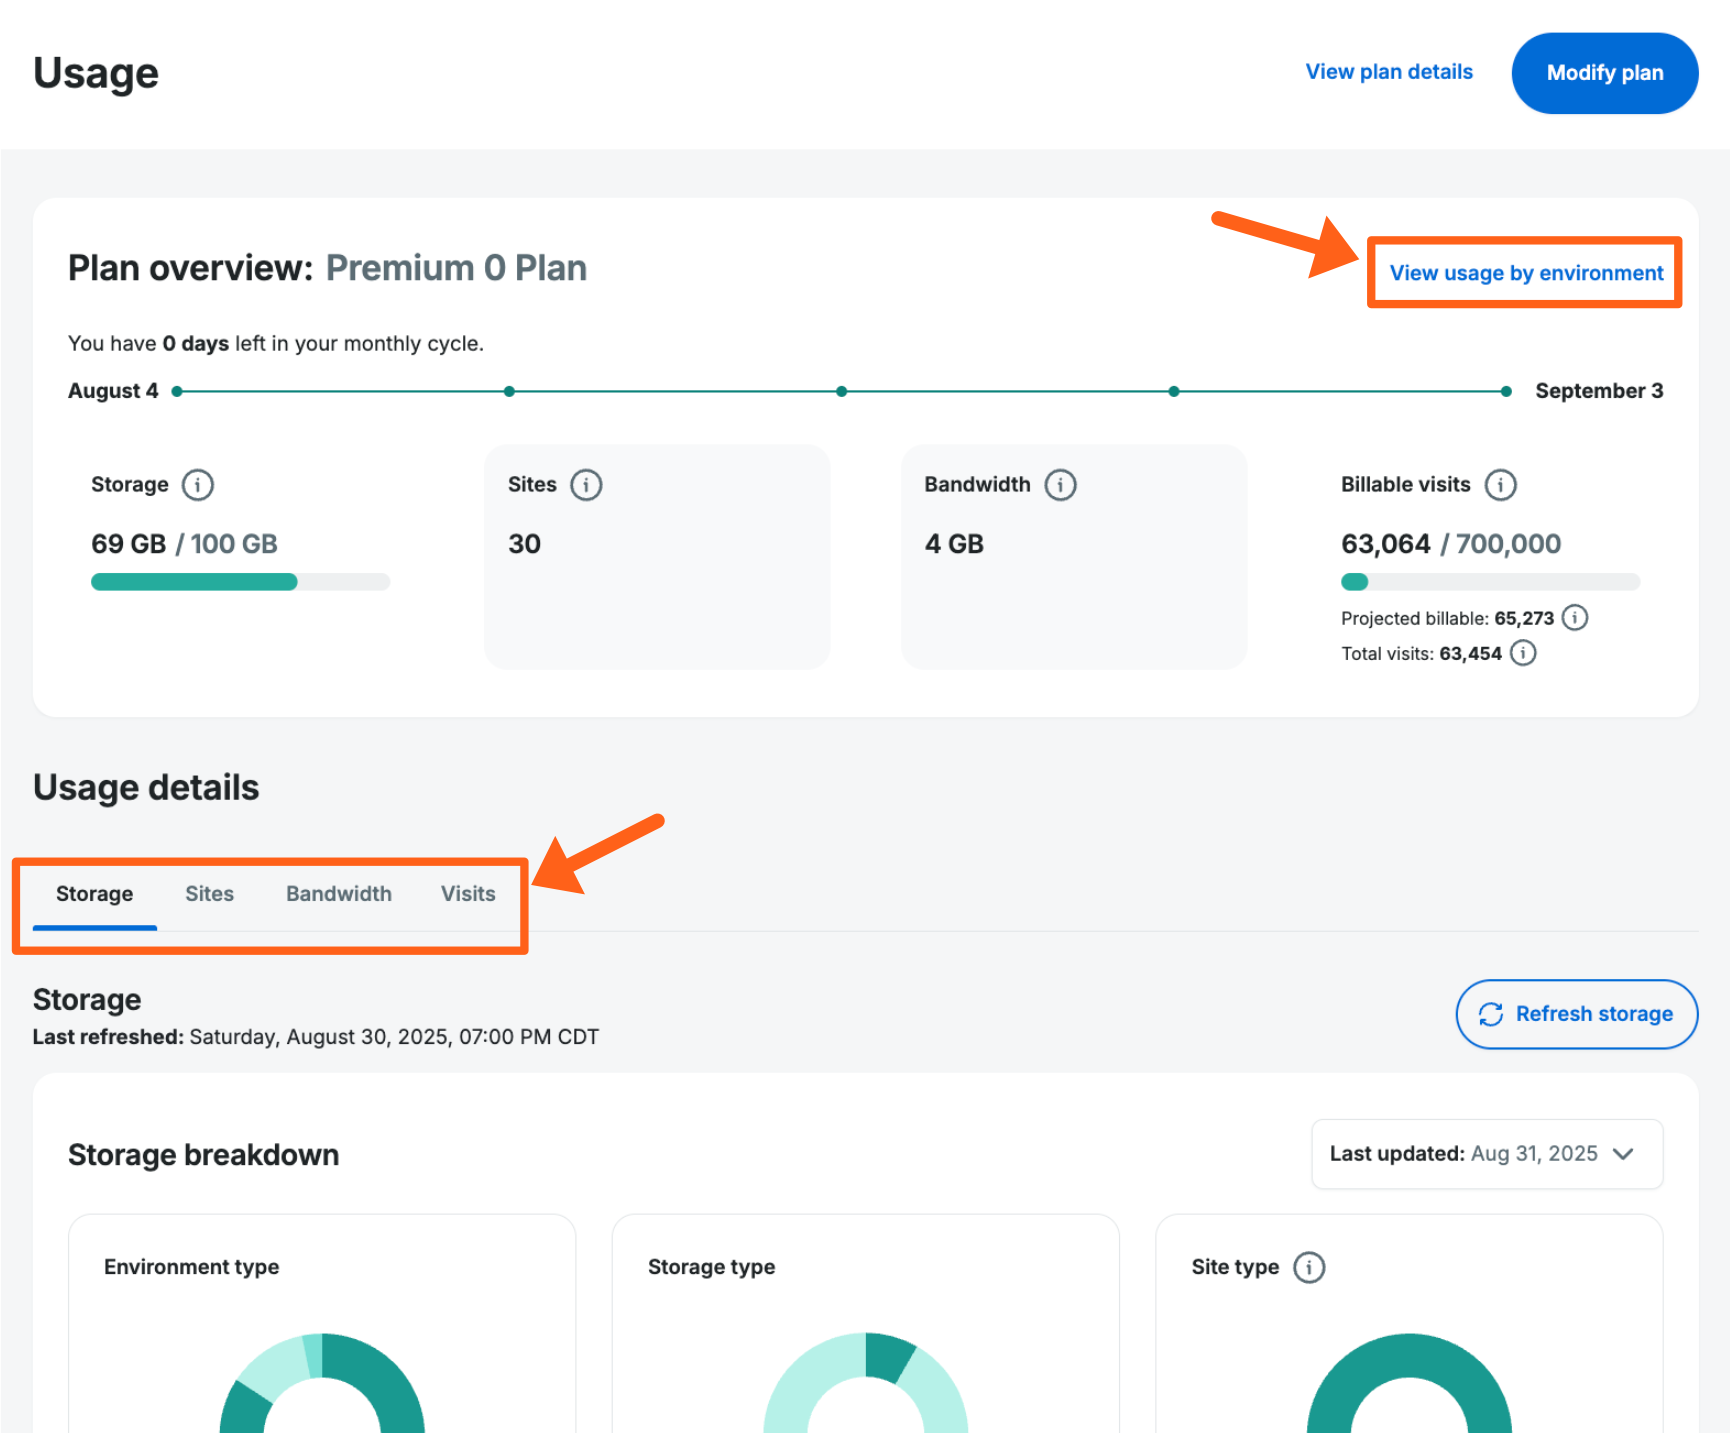Click the billable visits progress bar

click(x=1490, y=582)
